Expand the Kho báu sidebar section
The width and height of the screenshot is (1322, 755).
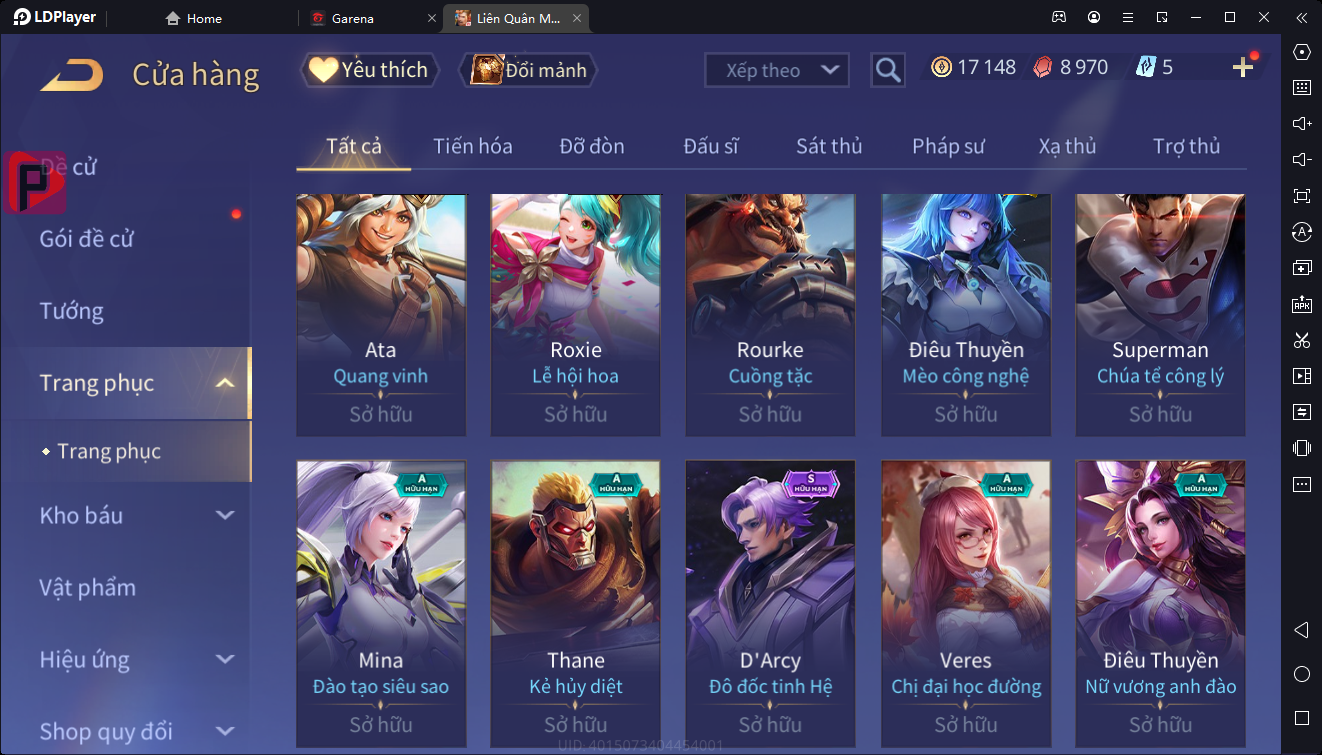(226, 515)
